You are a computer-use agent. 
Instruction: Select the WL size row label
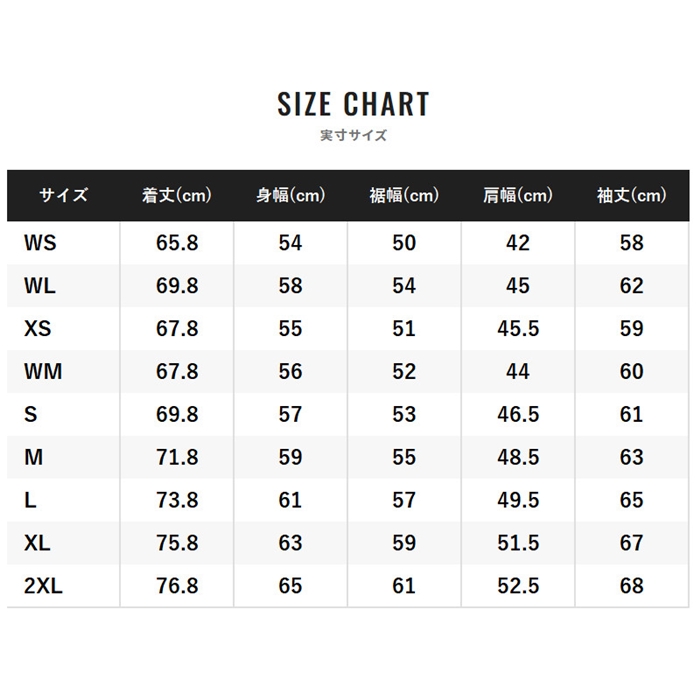pos(40,286)
